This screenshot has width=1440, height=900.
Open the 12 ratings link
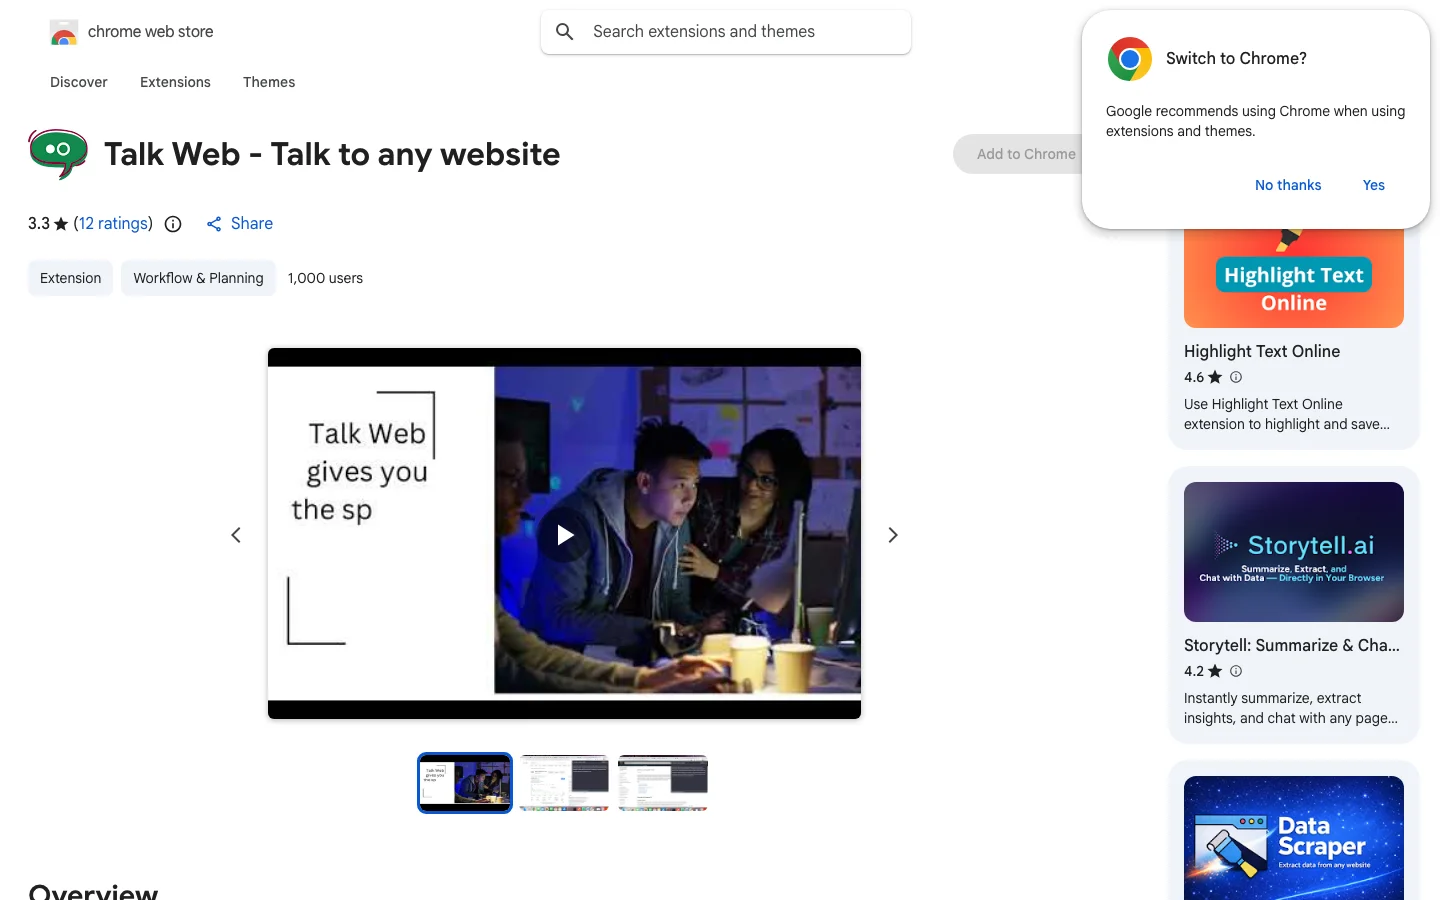(x=113, y=224)
